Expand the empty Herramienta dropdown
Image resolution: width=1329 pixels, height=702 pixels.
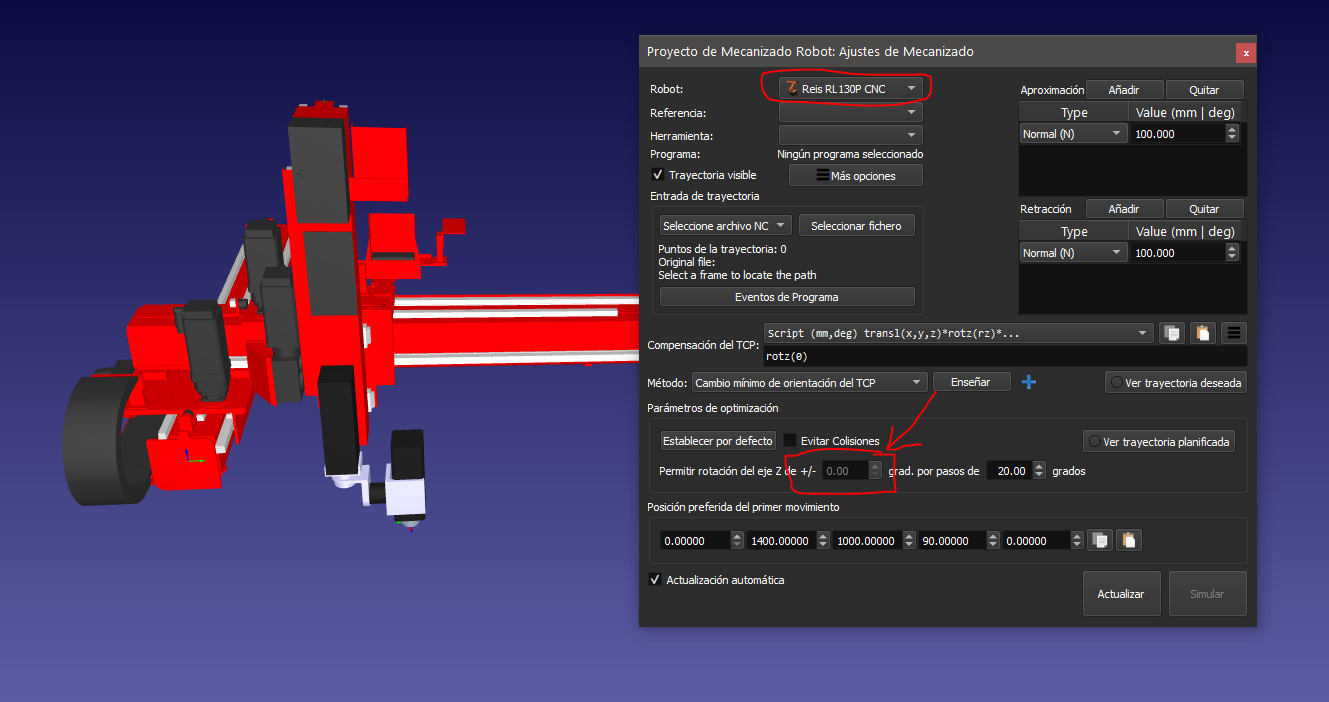850,135
